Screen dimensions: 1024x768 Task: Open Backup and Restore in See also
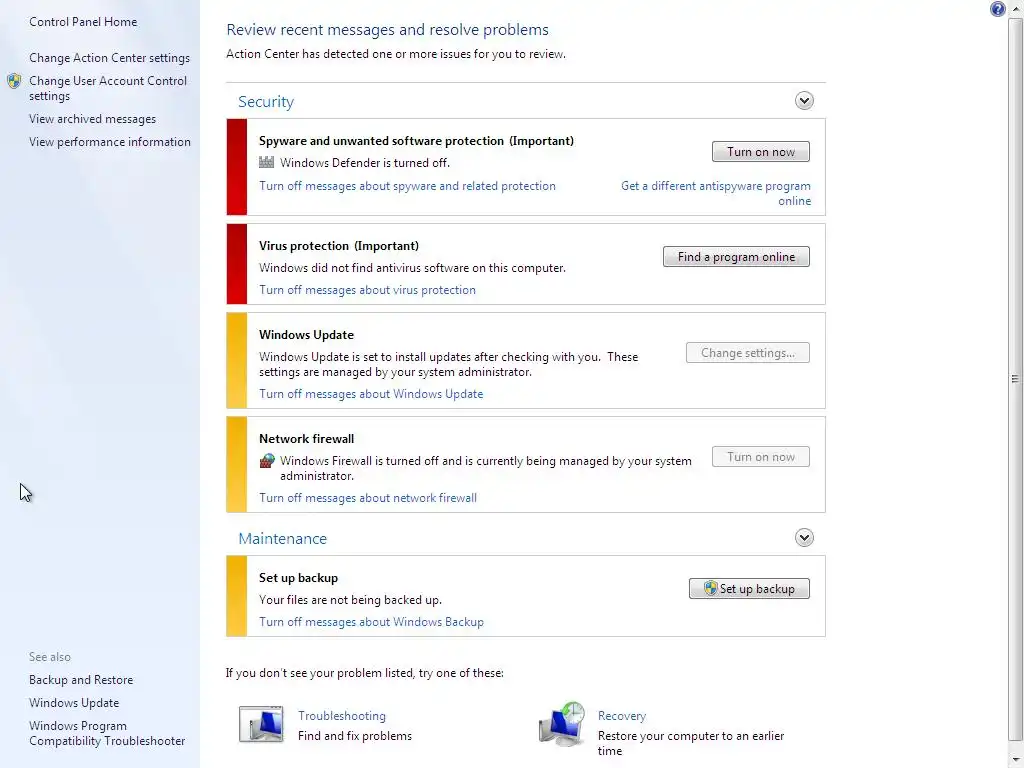81,680
